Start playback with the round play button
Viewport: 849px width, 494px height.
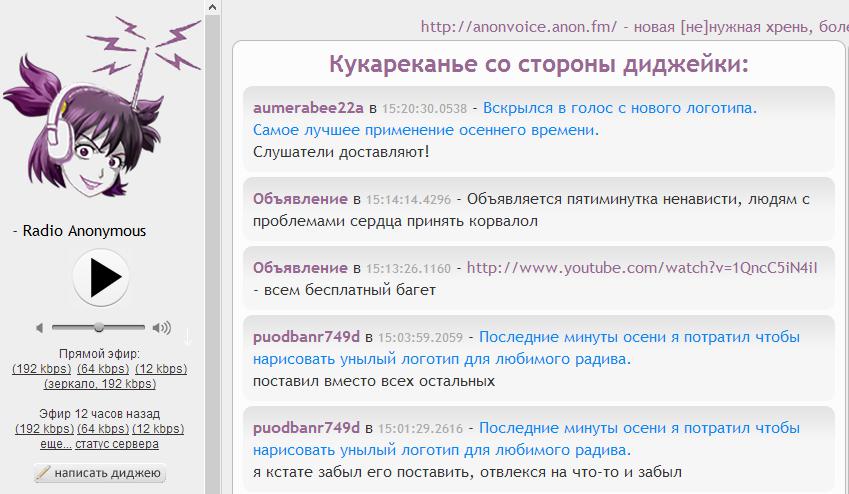pos(101,277)
